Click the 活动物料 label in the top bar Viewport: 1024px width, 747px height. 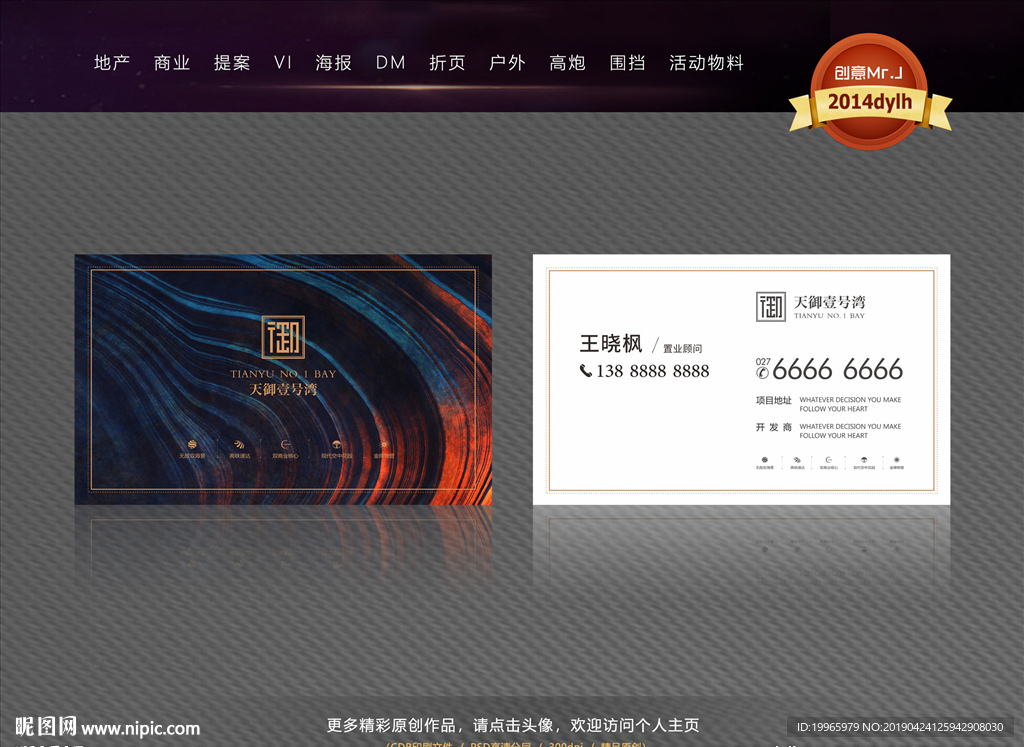pyautogui.click(x=707, y=63)
